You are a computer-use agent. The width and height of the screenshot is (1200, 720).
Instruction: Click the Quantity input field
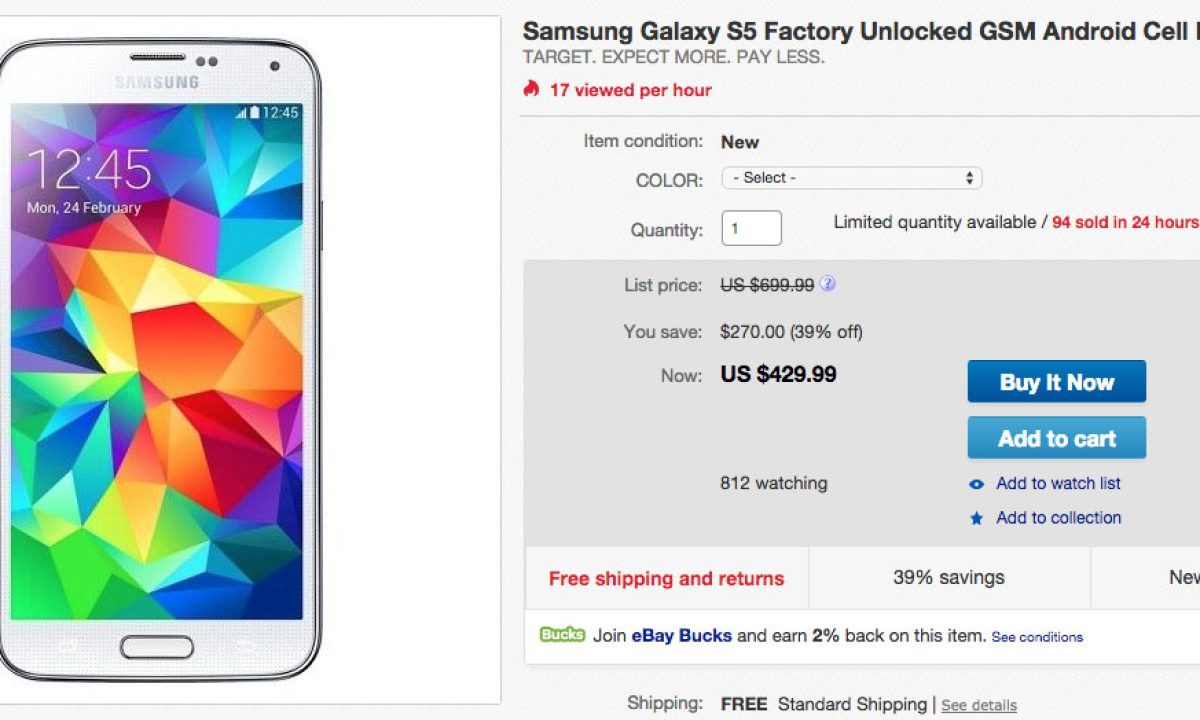pos(751,229)
